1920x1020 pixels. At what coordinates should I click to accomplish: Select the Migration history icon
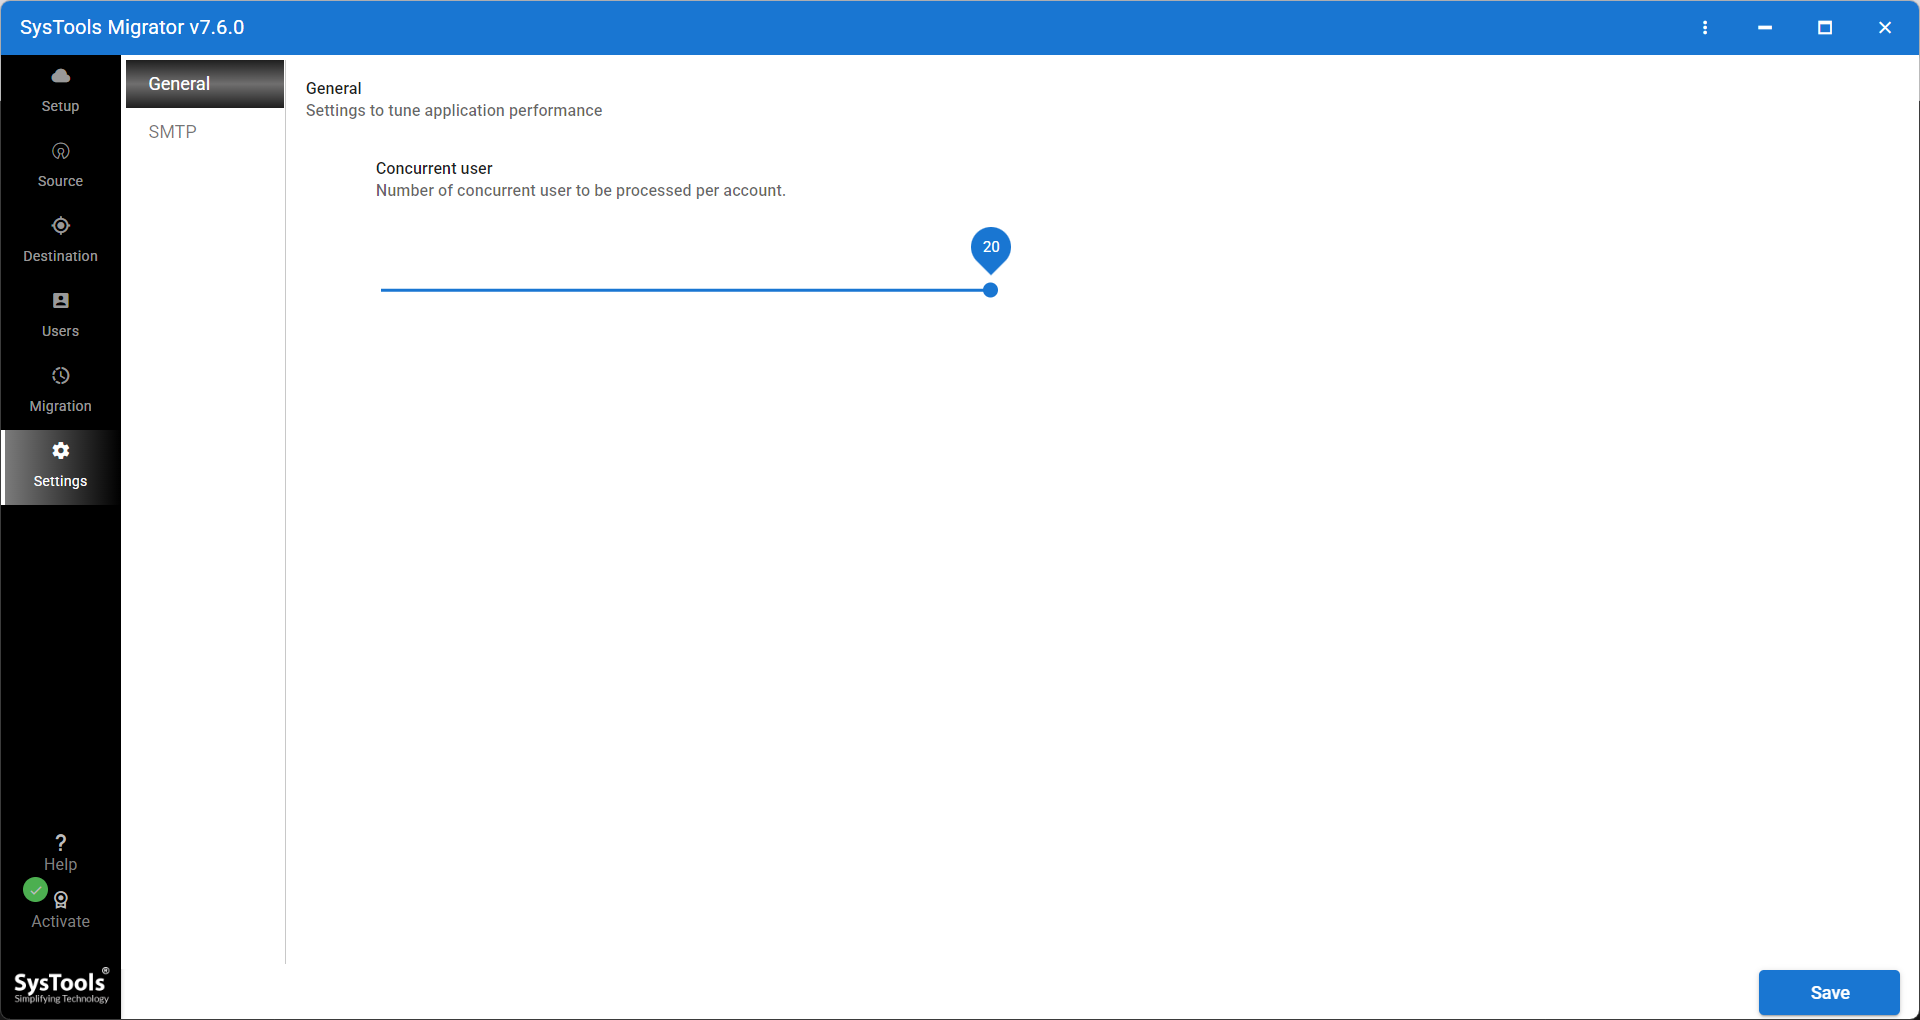(x=60, y=376)
